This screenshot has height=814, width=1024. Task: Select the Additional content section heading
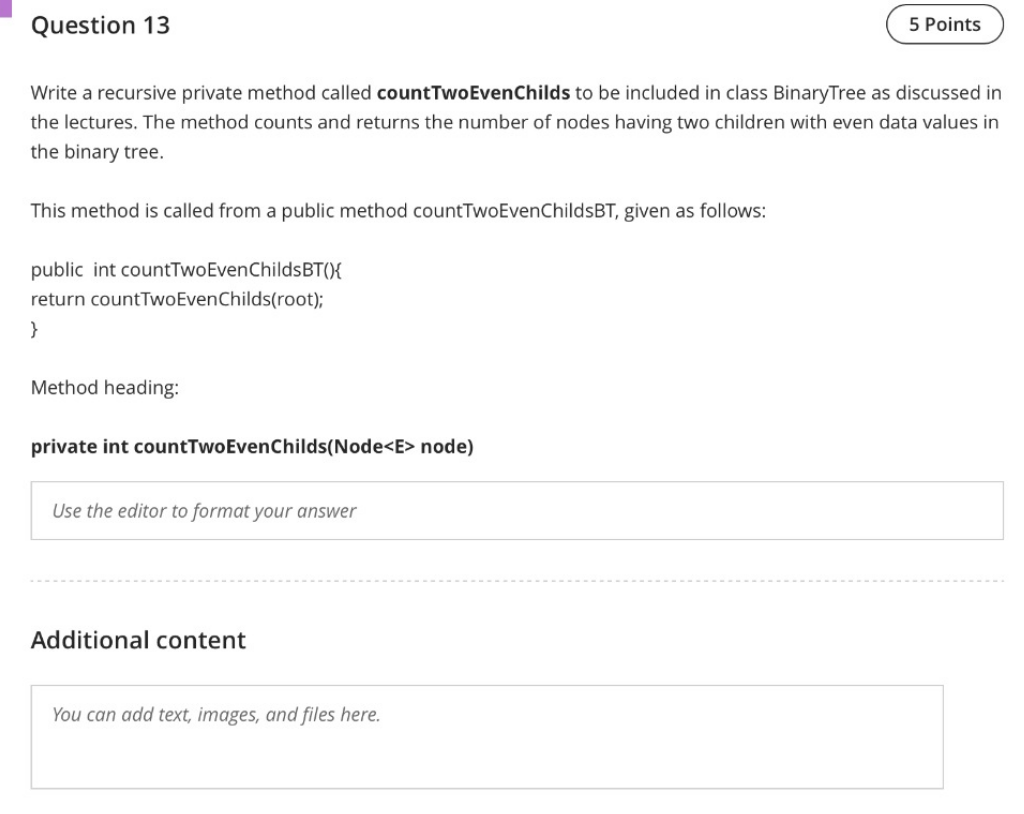coord(139,640)
